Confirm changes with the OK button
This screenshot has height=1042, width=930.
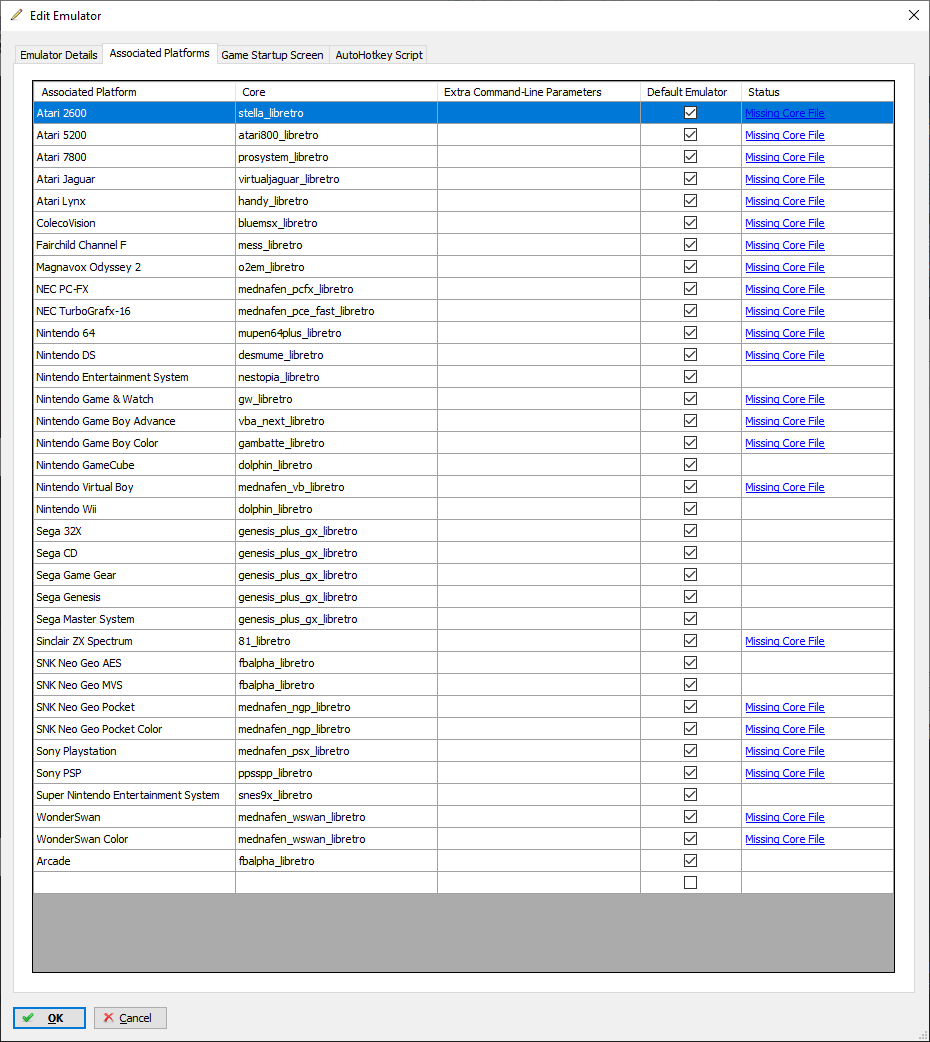49,1017
